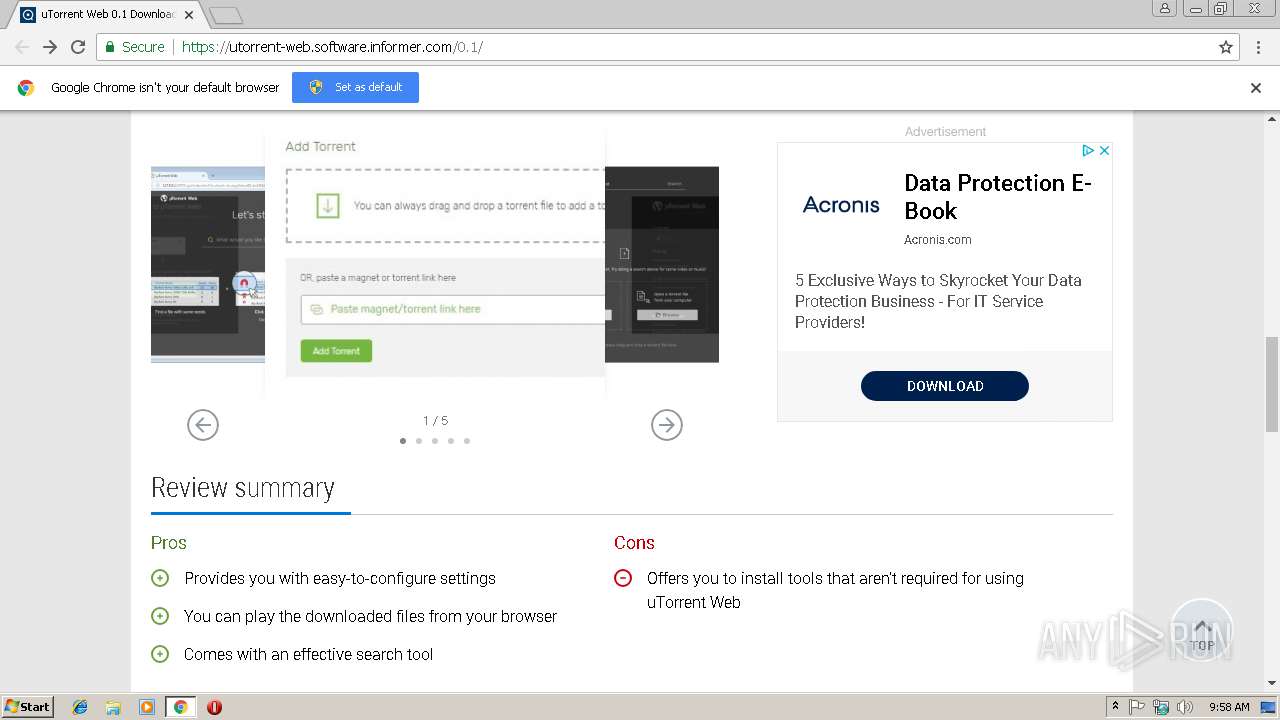Click the Pros heading
The width and height of the screenshot is (1280, 720).
169,543
